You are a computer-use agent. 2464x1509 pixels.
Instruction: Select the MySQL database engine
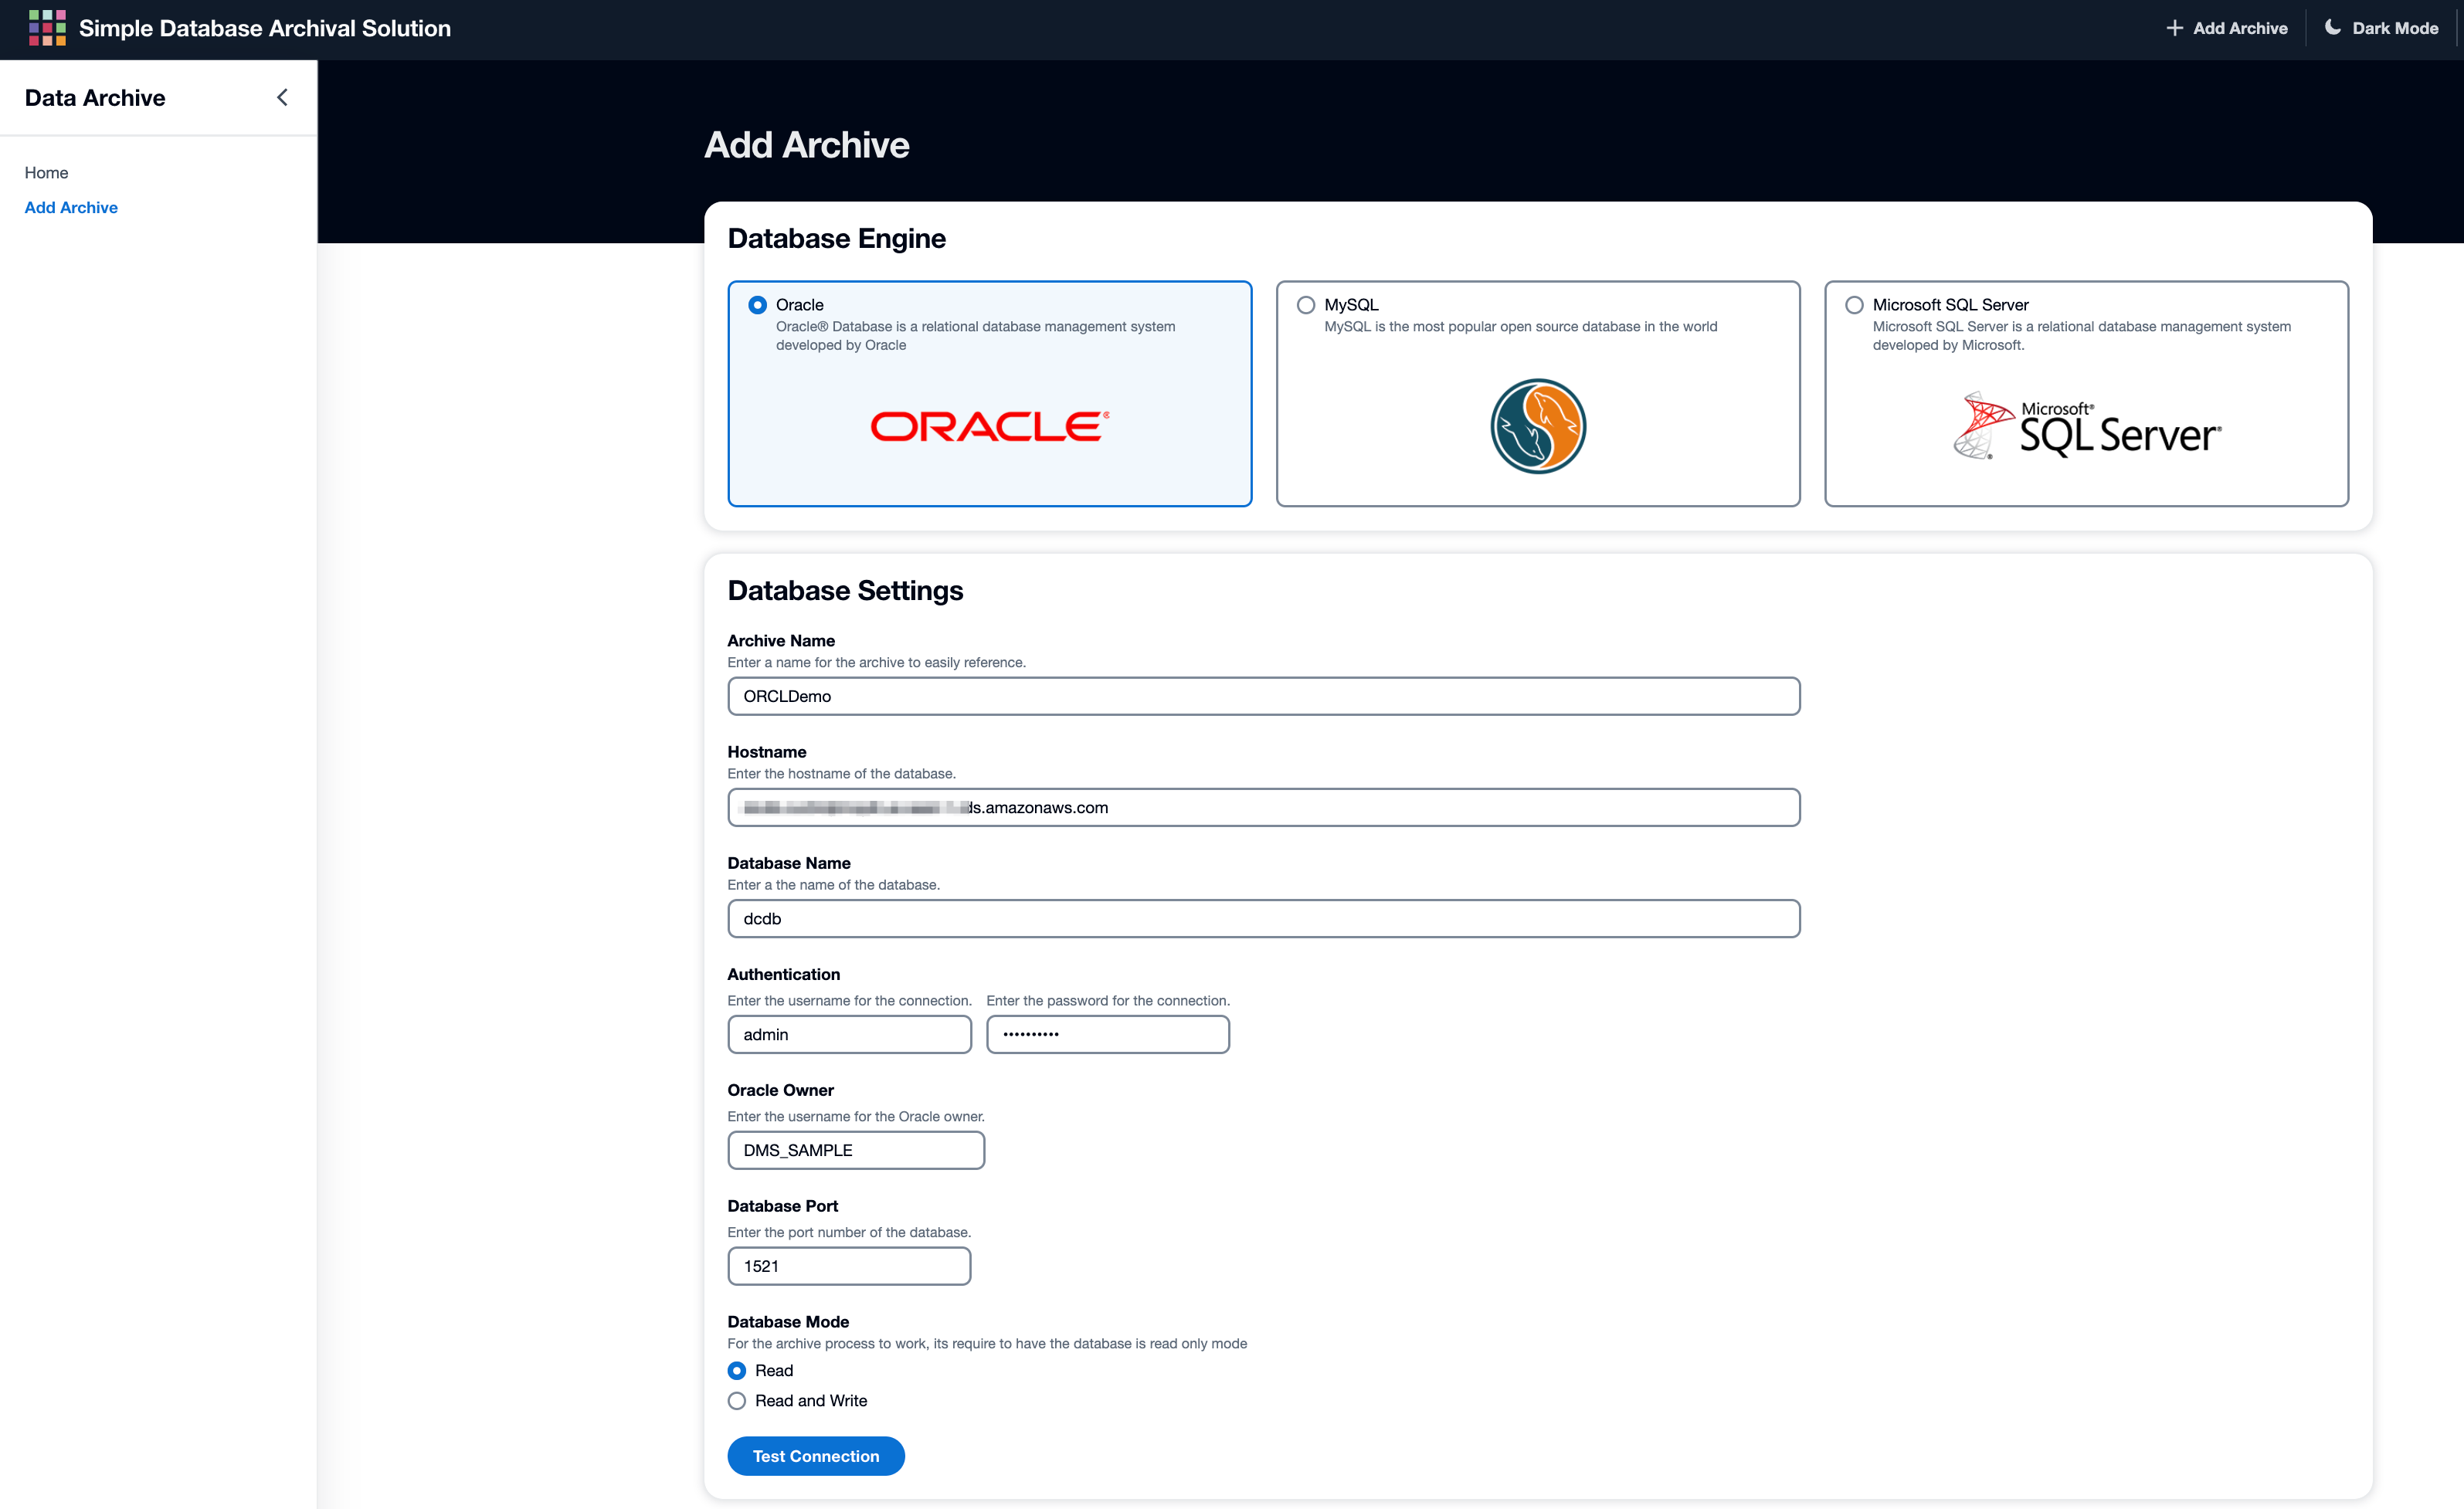coord(1305,304)
